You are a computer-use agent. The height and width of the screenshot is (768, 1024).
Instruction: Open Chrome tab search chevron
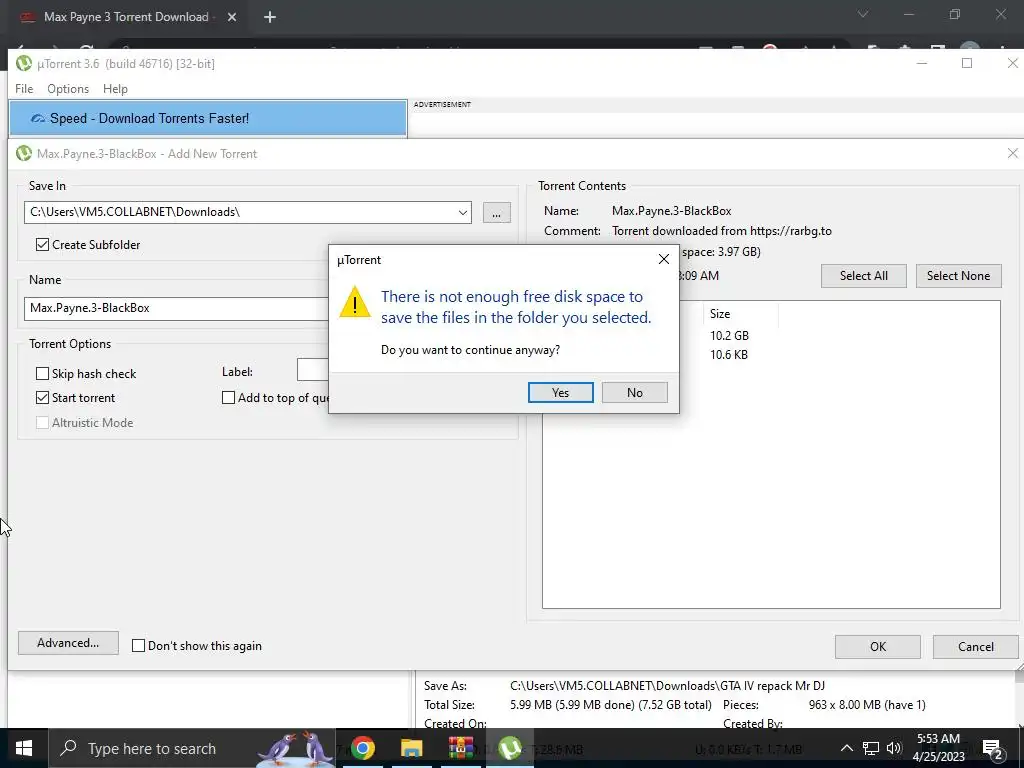click(x=863, y=14)
